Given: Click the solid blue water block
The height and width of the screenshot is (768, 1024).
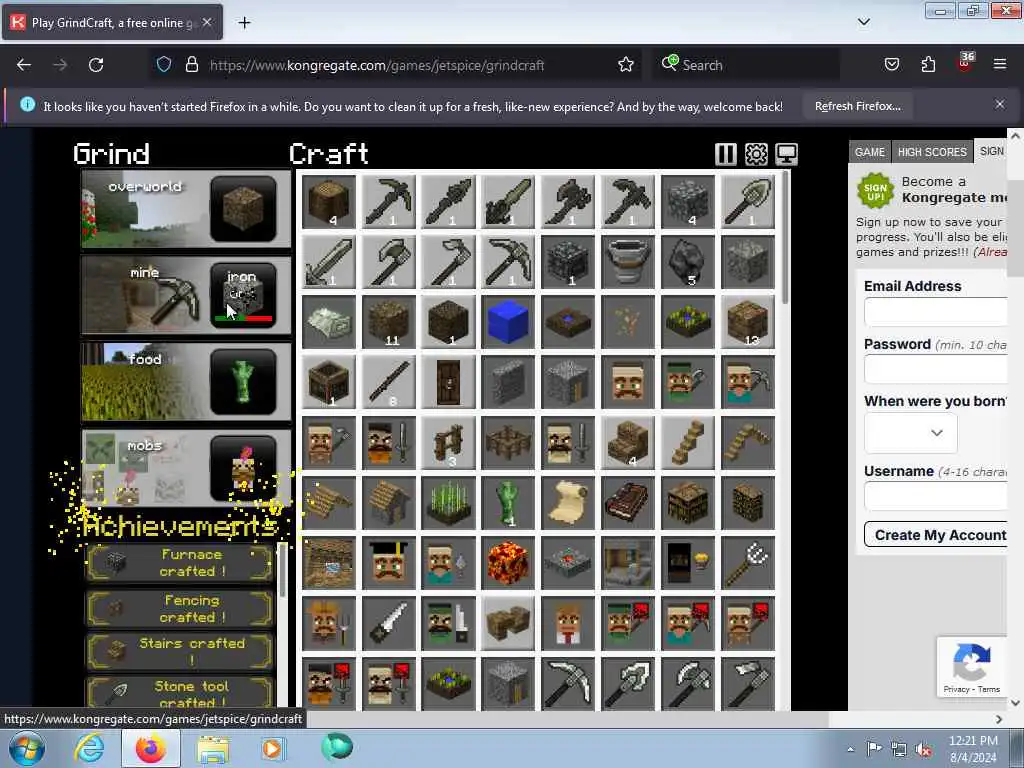Looking at the screenshot, I should point(509,322).
